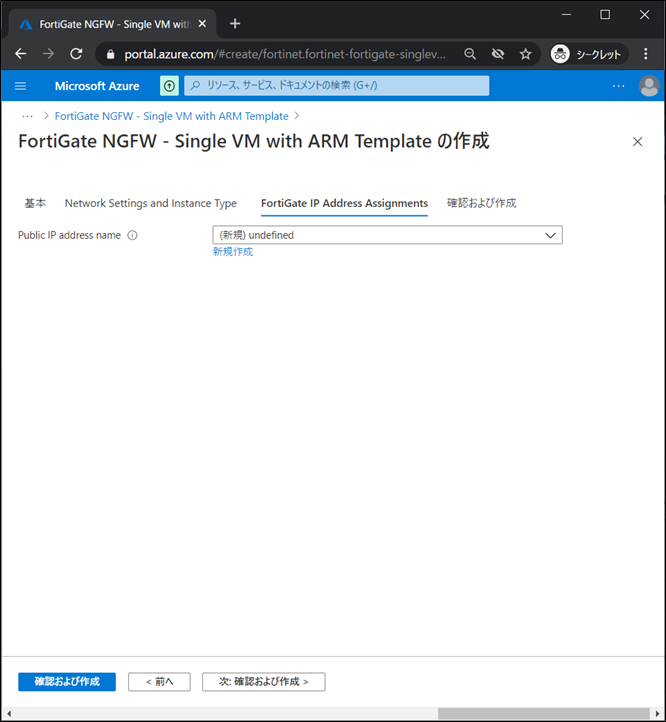Click the horizontal scrollbar thumb
Viewport: 666px width, 722px height.
pos(543,713)
